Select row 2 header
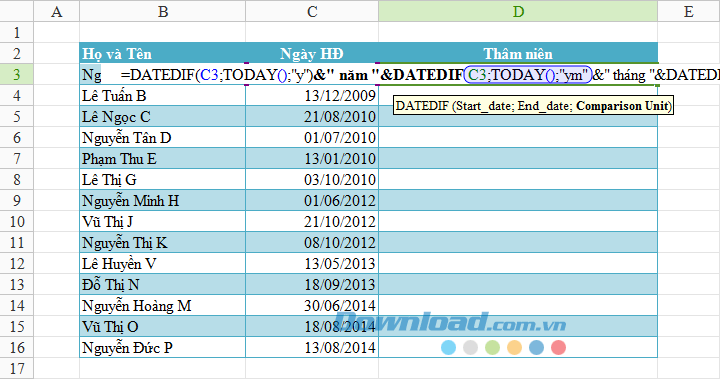 pyautogui.click(x=17, y=53)
